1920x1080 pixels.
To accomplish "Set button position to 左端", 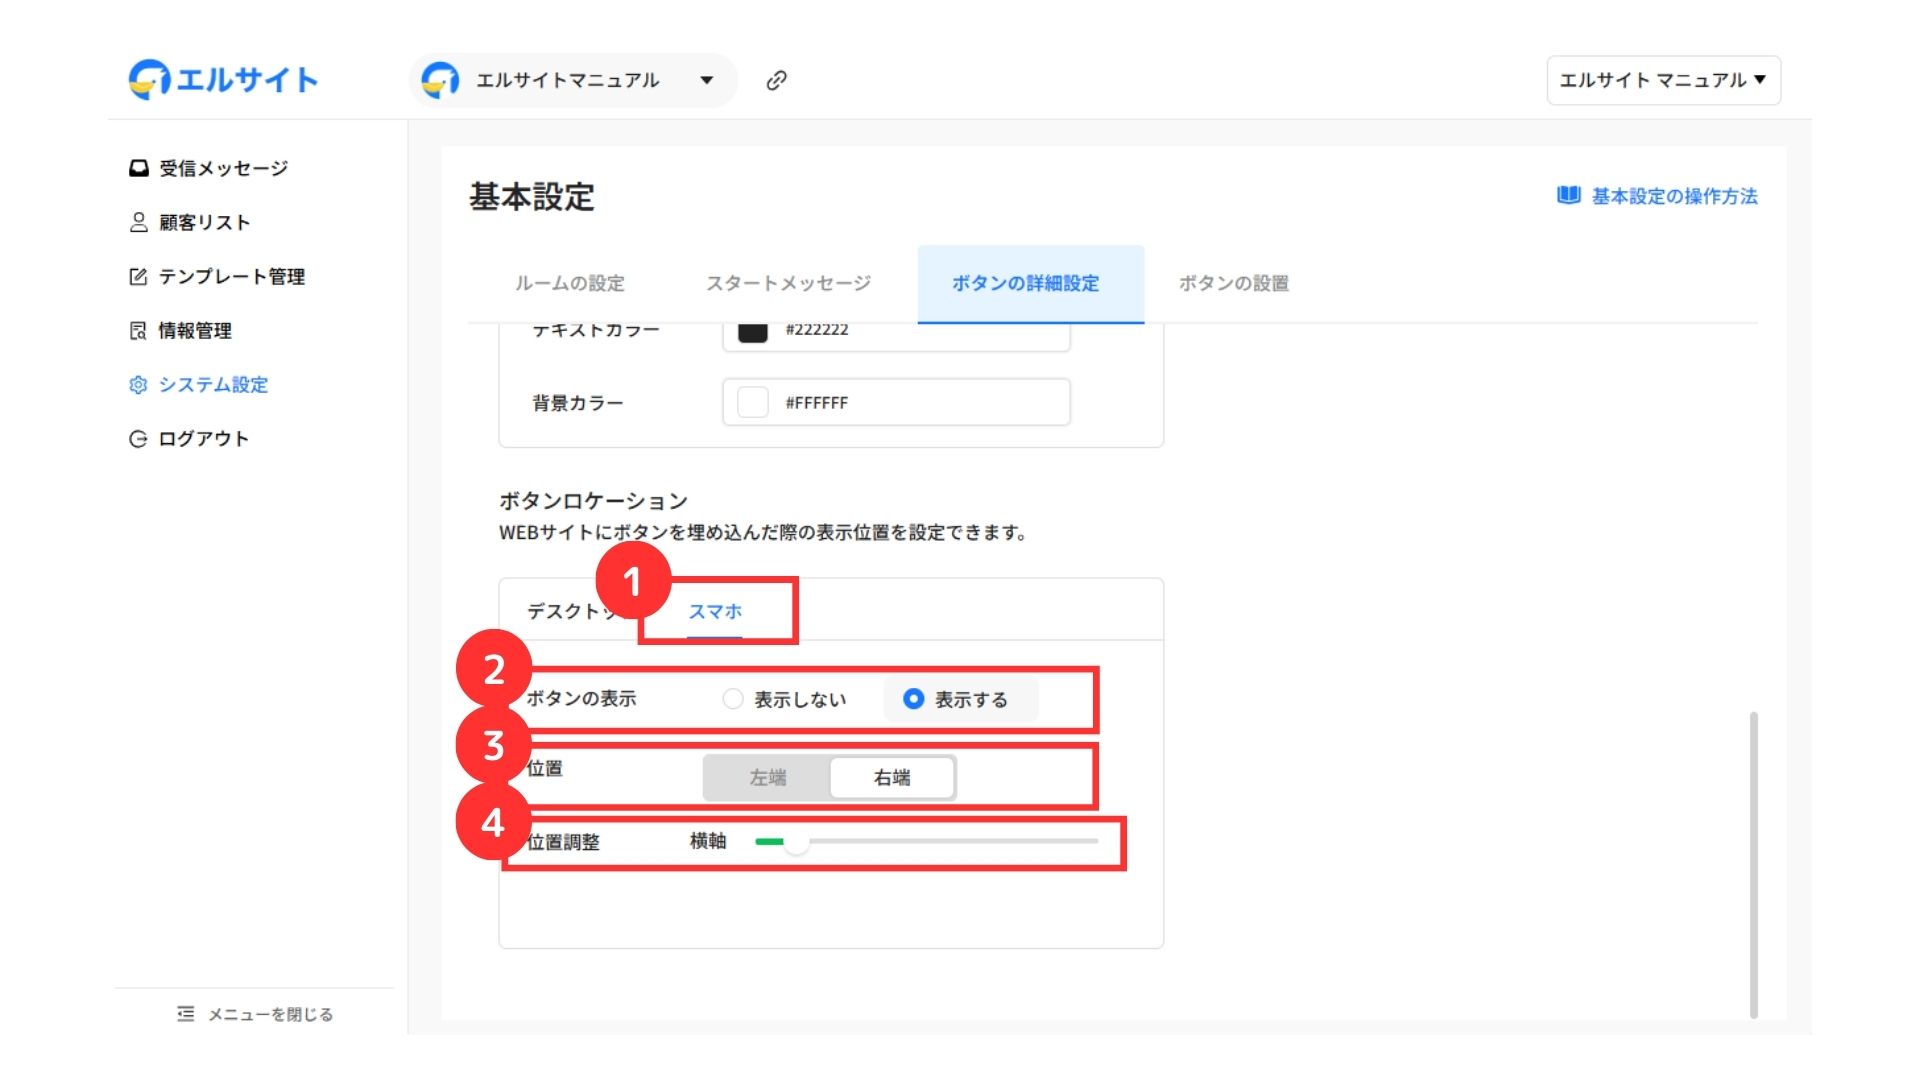I will (767, 777).
